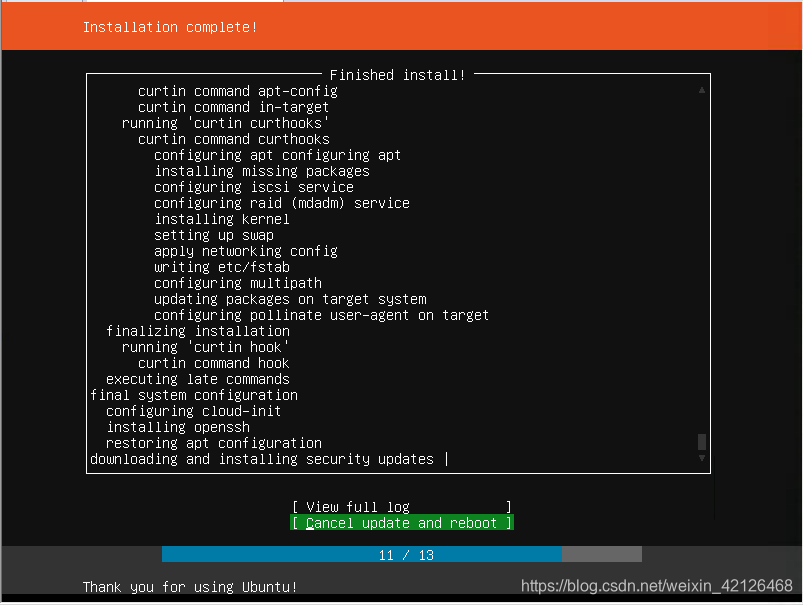Screen dimensions: 803x605
Task: Select 'downloading and installing security updates' line
Action: [262, 460]
